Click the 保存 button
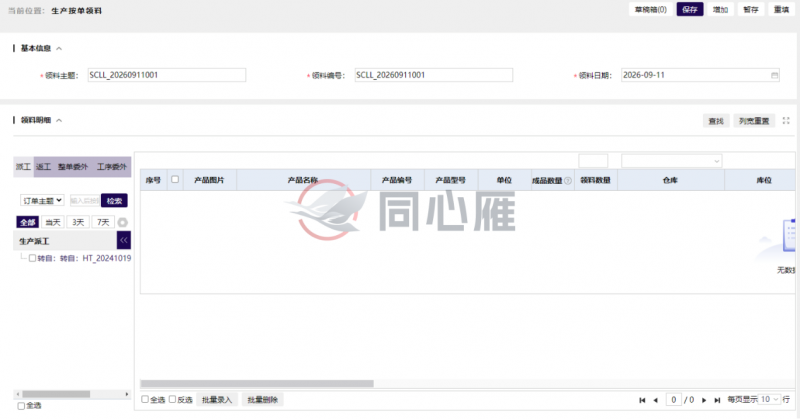The image size is (800, 419). [690, 10]
